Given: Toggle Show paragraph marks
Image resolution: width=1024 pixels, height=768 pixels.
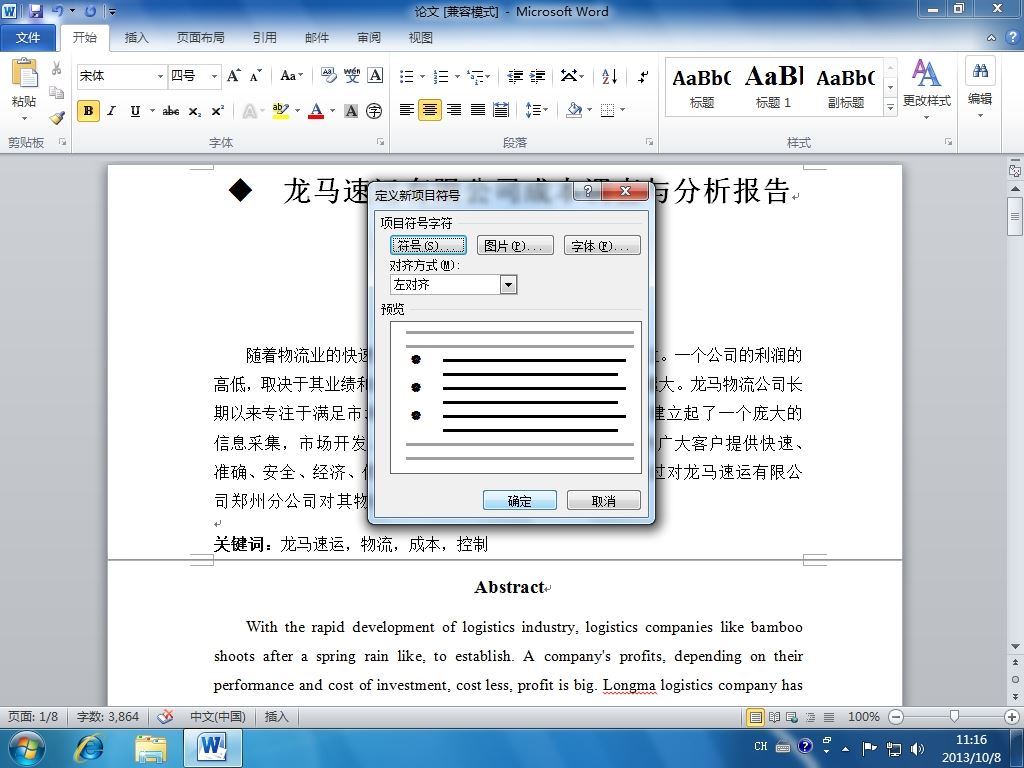Looking at the screenshot, I should pos(643,76).
